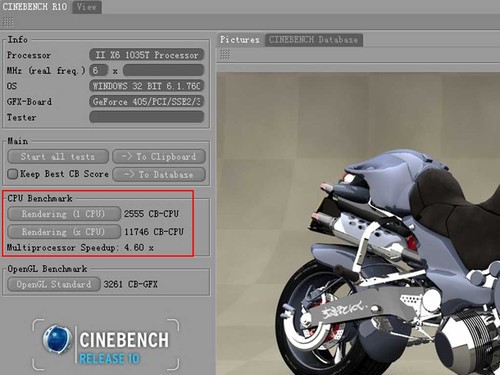Select the 2555 CB-CPU score text
This screenshot has width=500, height=375.
point(151,214)
